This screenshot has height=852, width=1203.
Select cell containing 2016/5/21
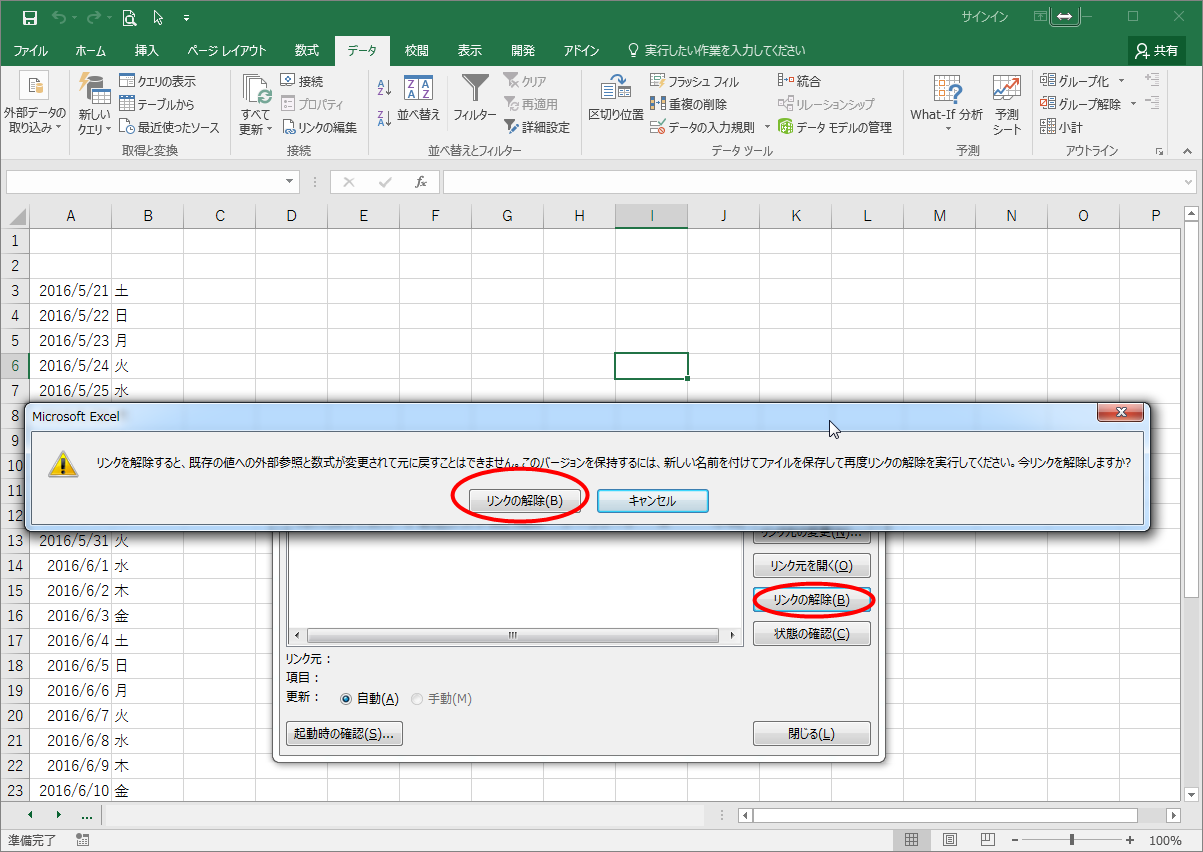pyautogui.click(x=71, y=291)
